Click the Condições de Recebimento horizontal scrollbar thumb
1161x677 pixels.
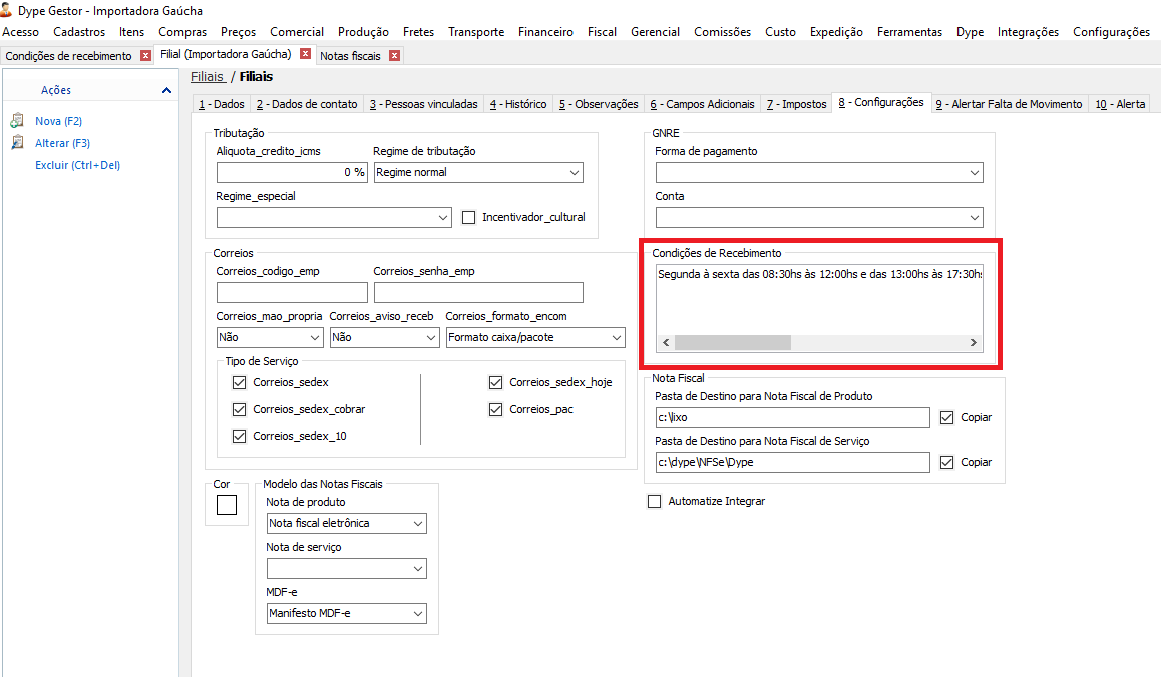[x=732, y=342]
